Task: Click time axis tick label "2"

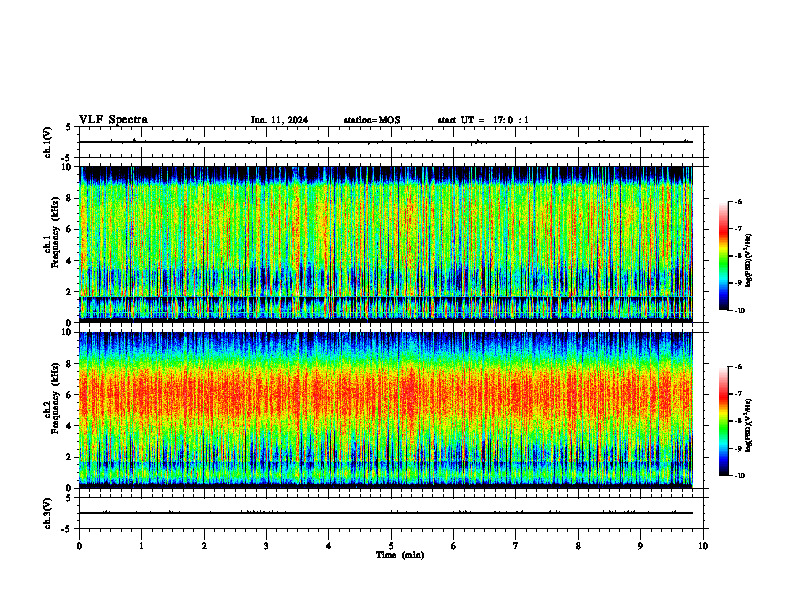Action: [x=204, y=546]
